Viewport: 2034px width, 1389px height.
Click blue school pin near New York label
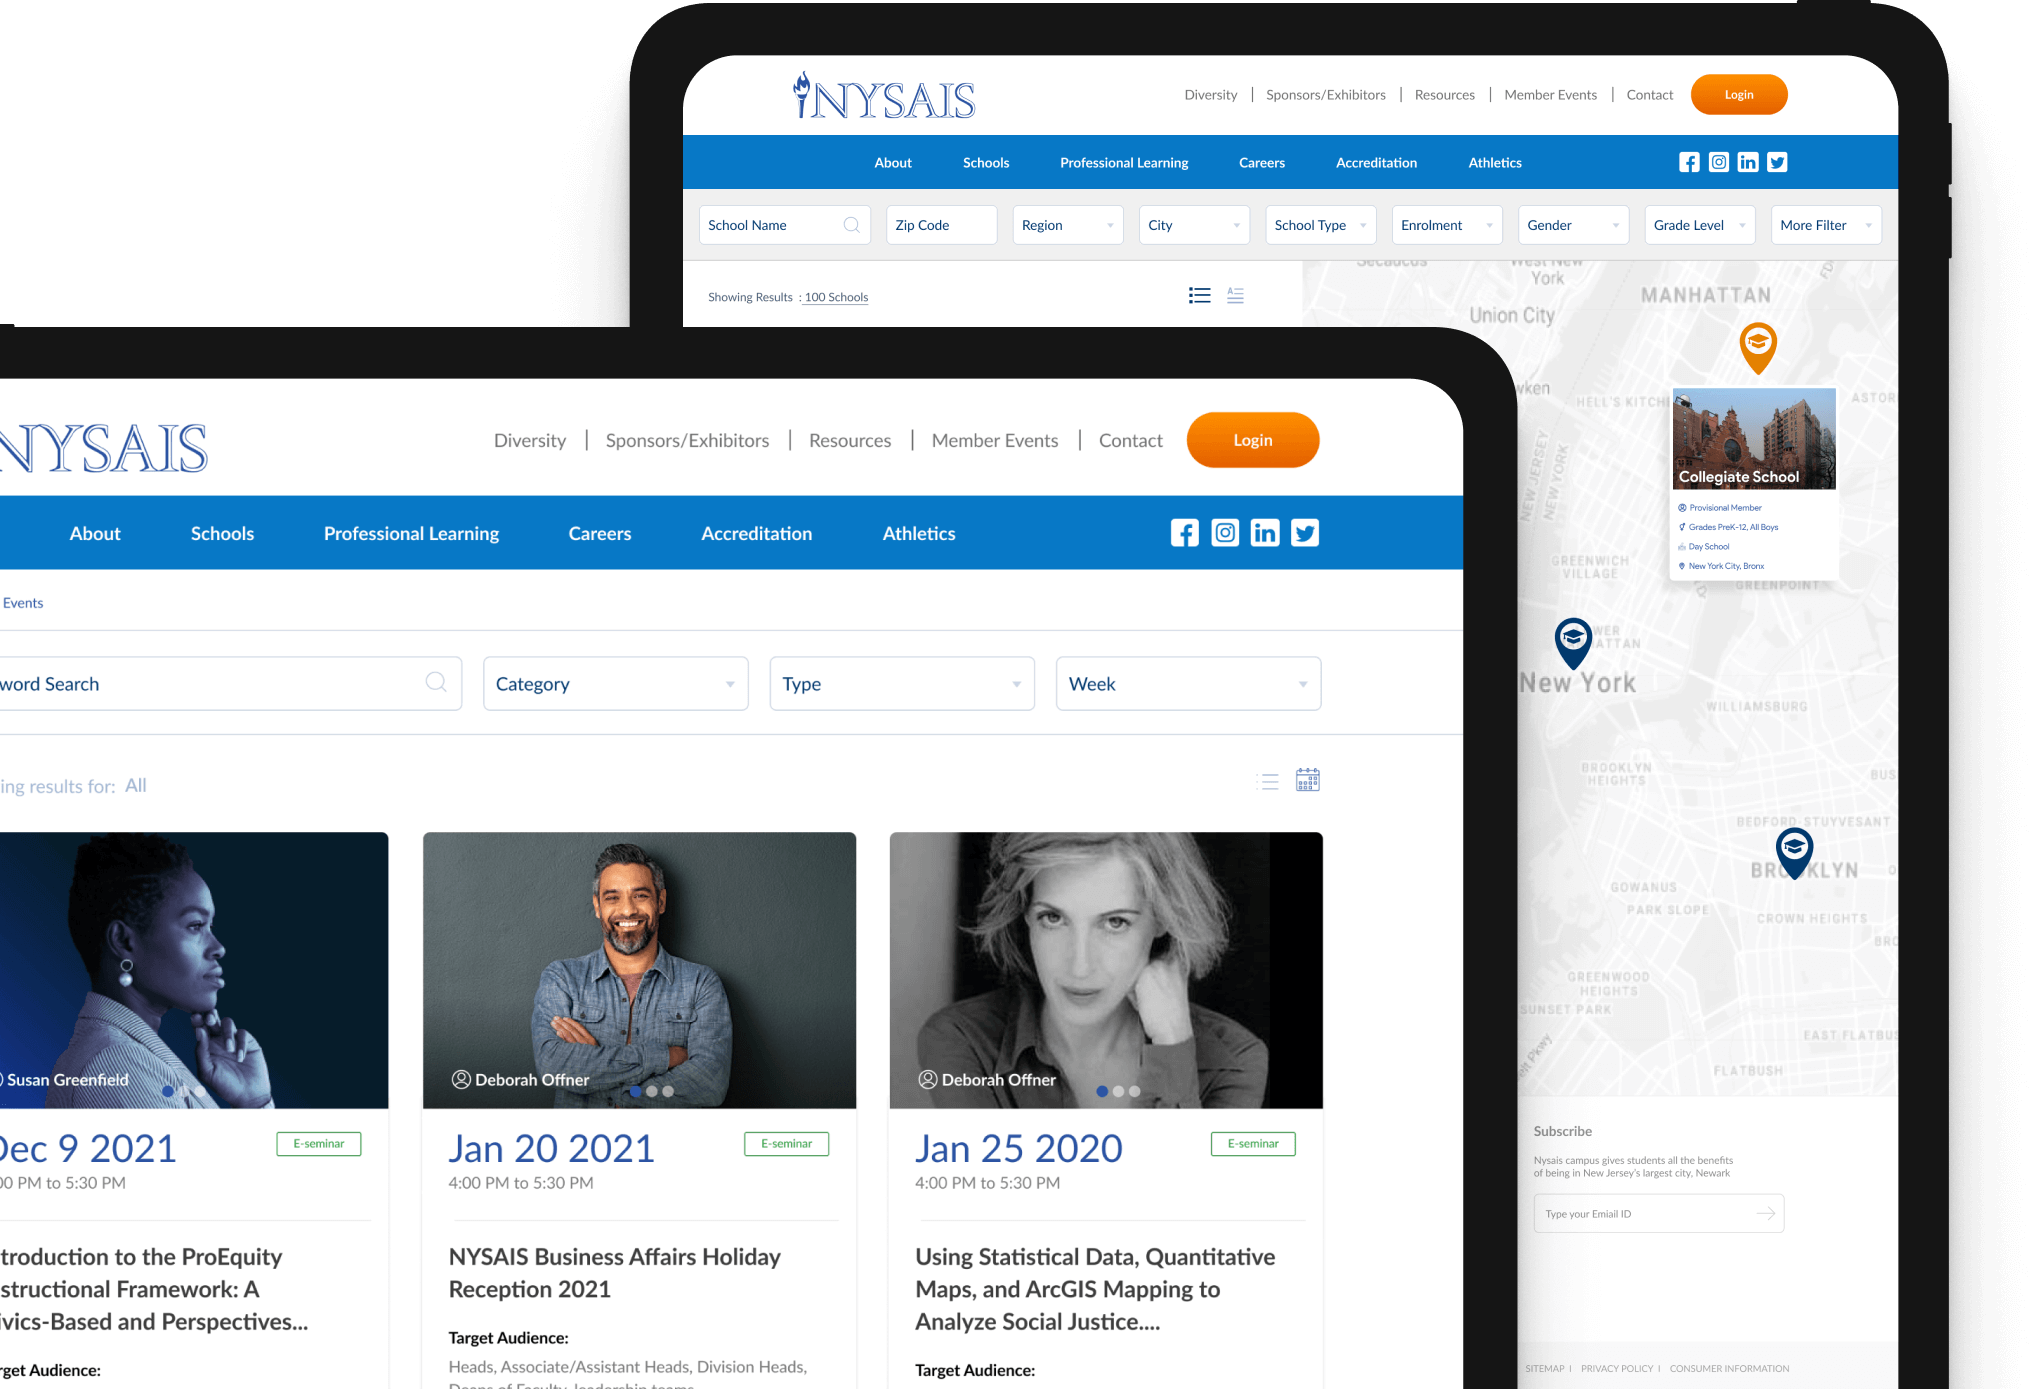[x=1573, y=643]
